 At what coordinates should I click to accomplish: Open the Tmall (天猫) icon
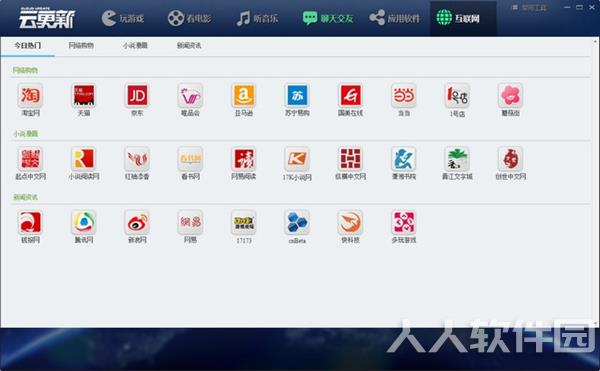(84, 95)
